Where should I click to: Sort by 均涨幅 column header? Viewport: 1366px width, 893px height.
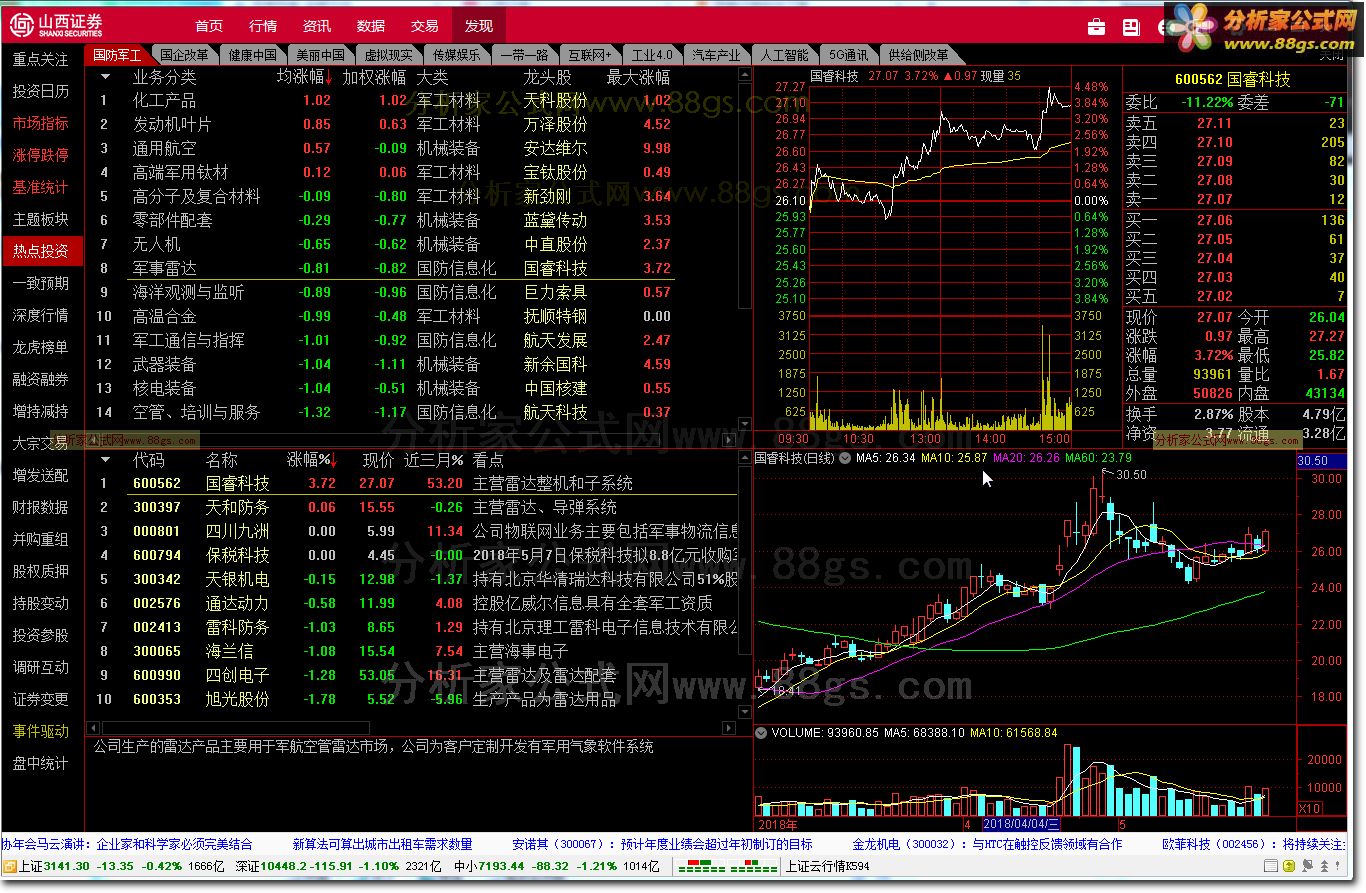point(305,76)
